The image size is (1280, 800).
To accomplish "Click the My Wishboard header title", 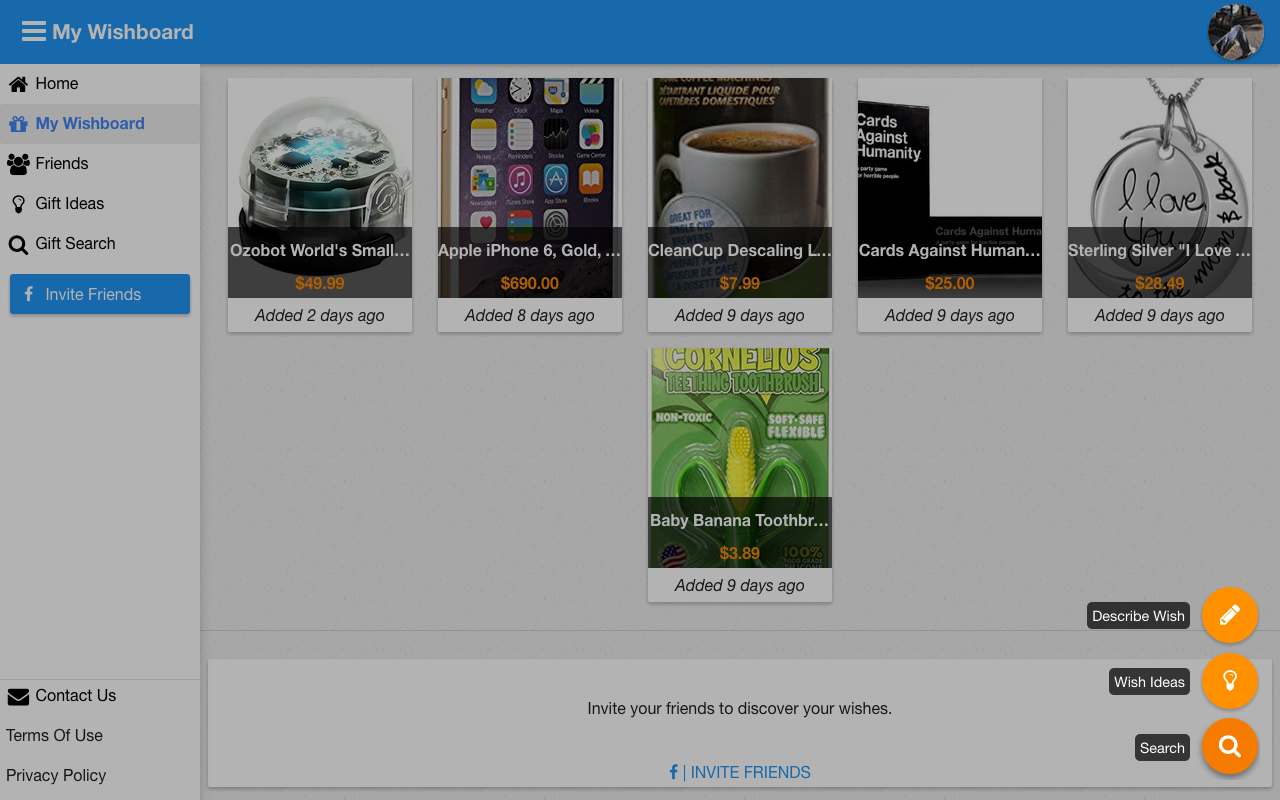I will (x=123, y=32).
